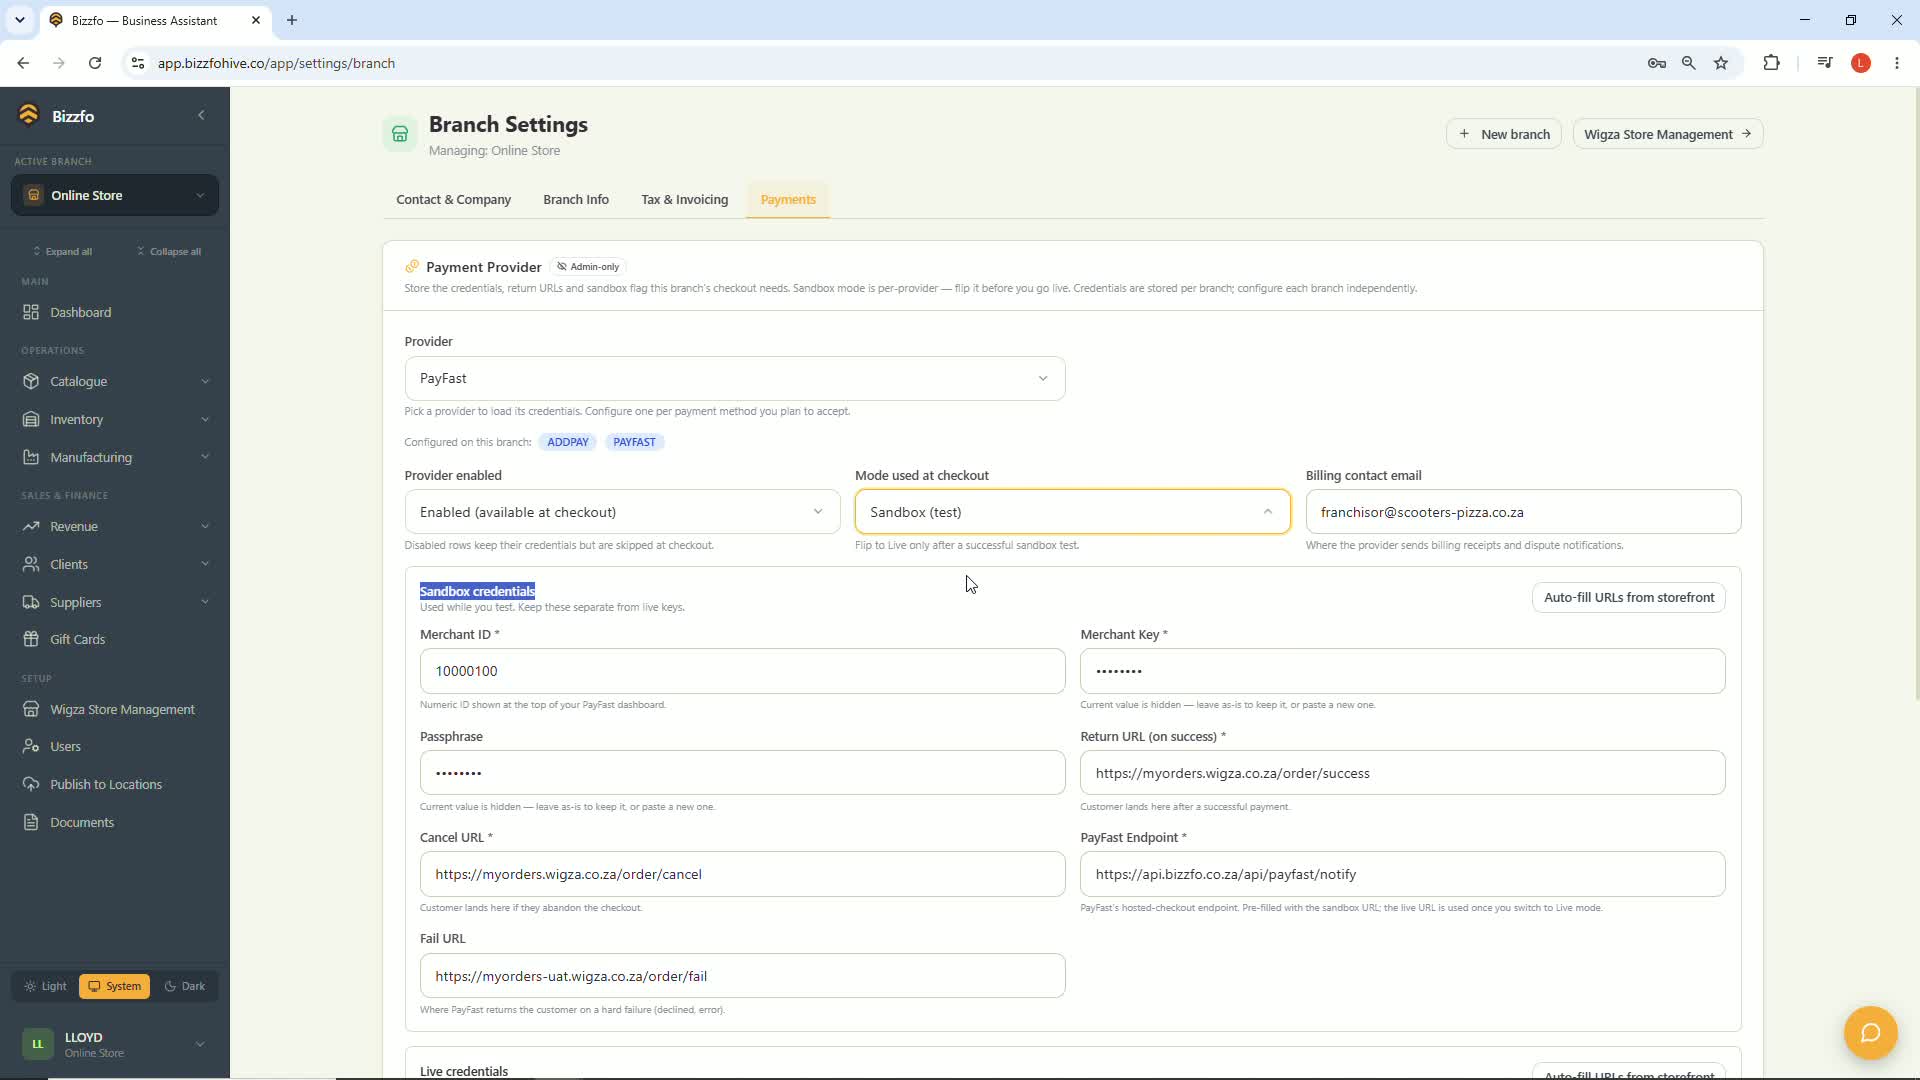Switch to the Branch Info tab
This screenshot has height=1080, width=1920.
point(576,199)
